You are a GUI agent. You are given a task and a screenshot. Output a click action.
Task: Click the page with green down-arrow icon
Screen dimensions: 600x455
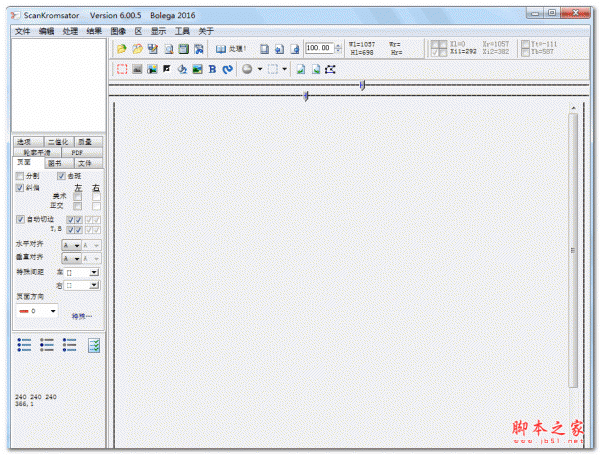point(316,69)
